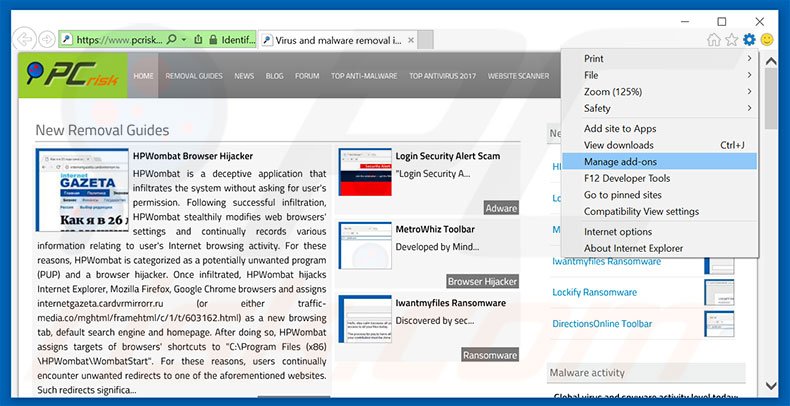
Task: Open MetroWhiz Toolbar article
Action: point(435,229)
